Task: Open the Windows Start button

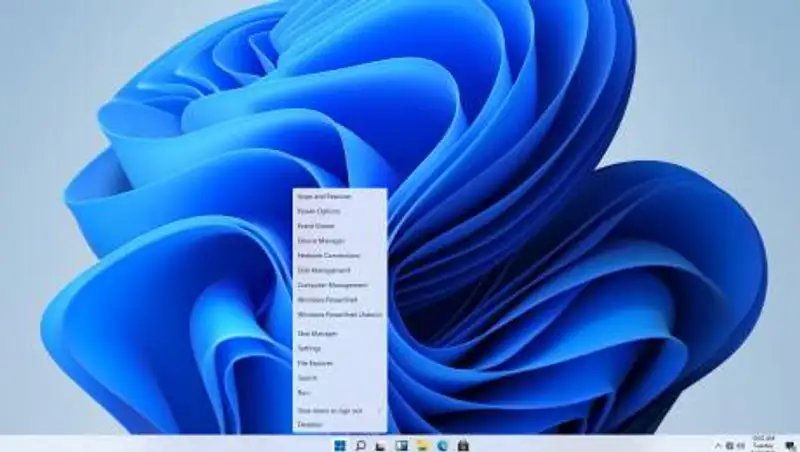Action: (x=340, y=446)
